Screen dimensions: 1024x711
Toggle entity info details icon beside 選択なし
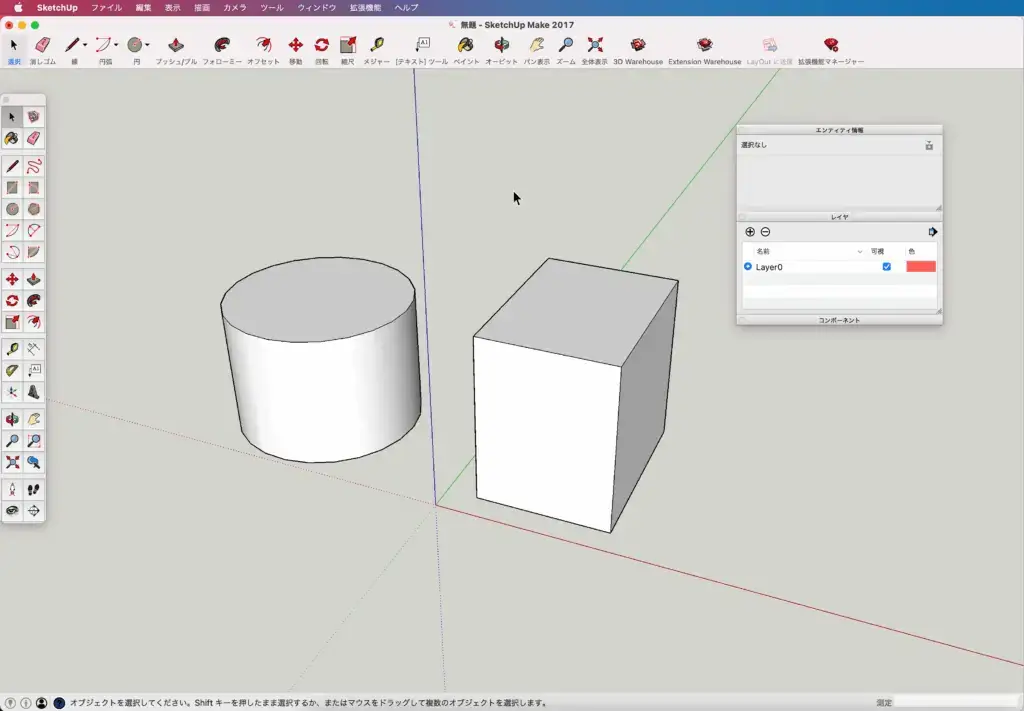click(x=929, y=145)
